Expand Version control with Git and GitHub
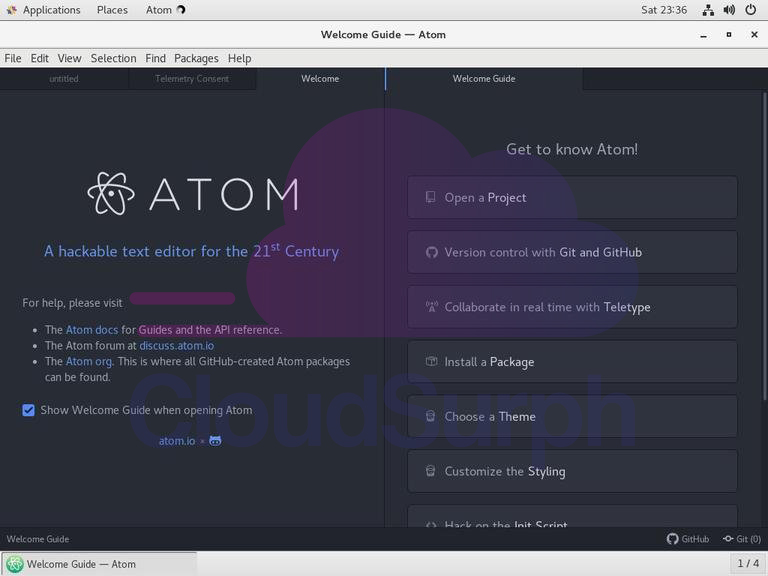The height and width of the screenshot is (576, 768). click(572, 252)
